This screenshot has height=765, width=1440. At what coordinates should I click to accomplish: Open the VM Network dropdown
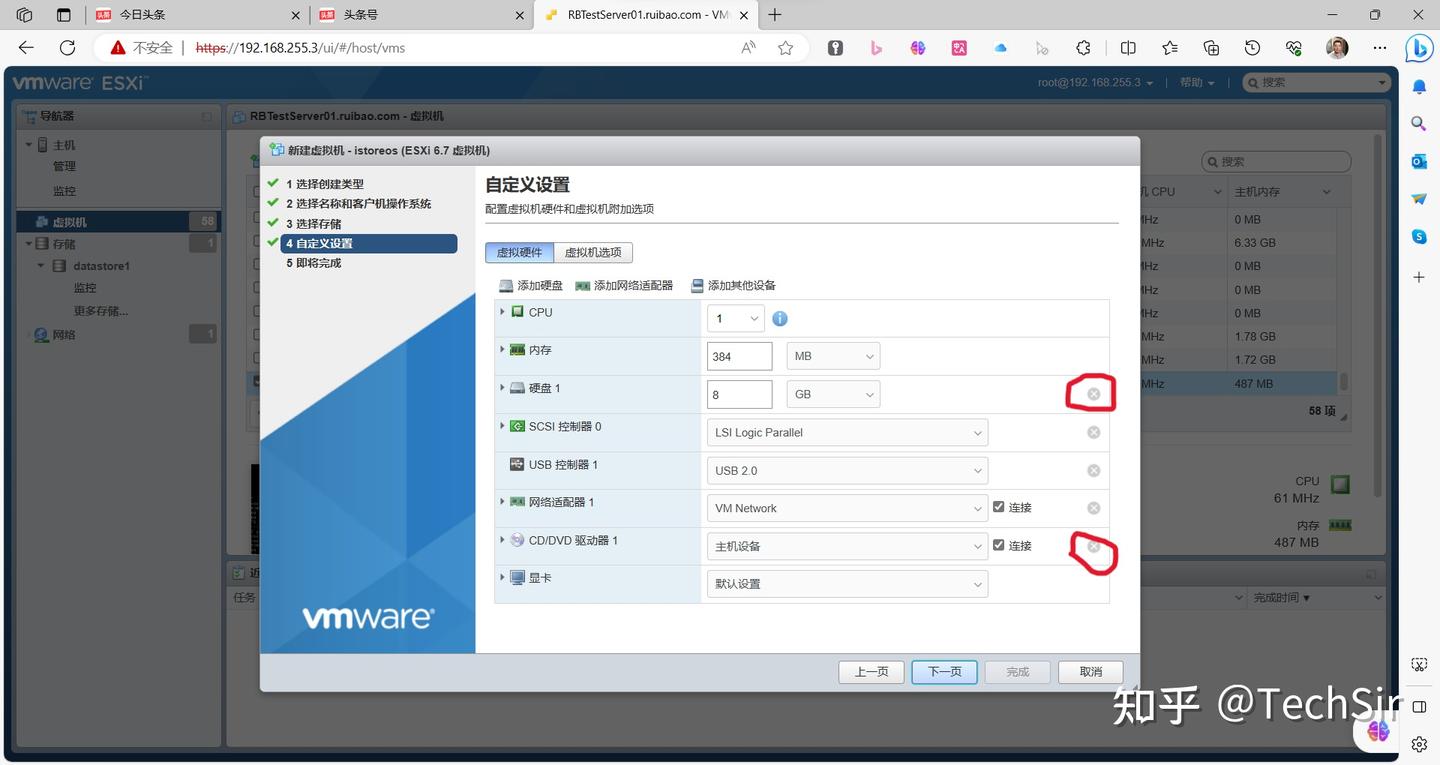click(x=847, y=508)
